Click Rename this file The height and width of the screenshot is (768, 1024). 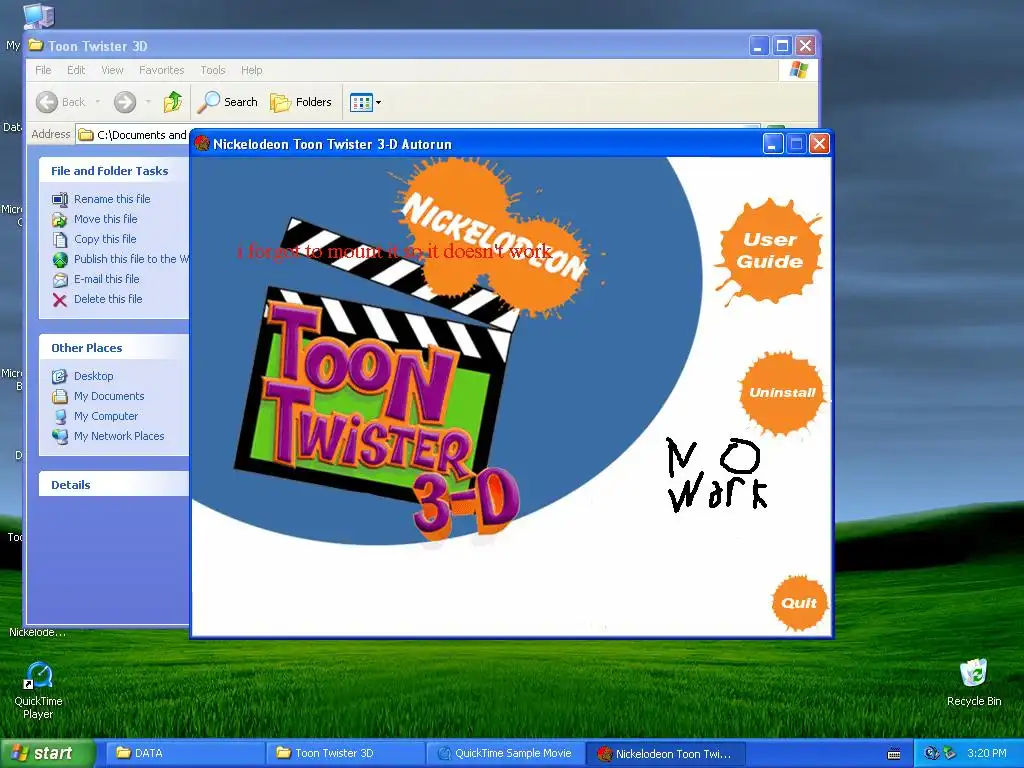click(112, 199)
